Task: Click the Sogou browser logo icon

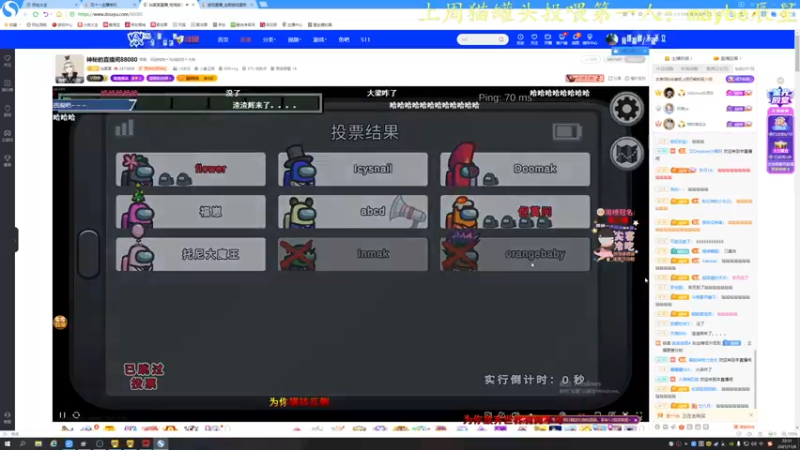Action: tap(10, 9)
